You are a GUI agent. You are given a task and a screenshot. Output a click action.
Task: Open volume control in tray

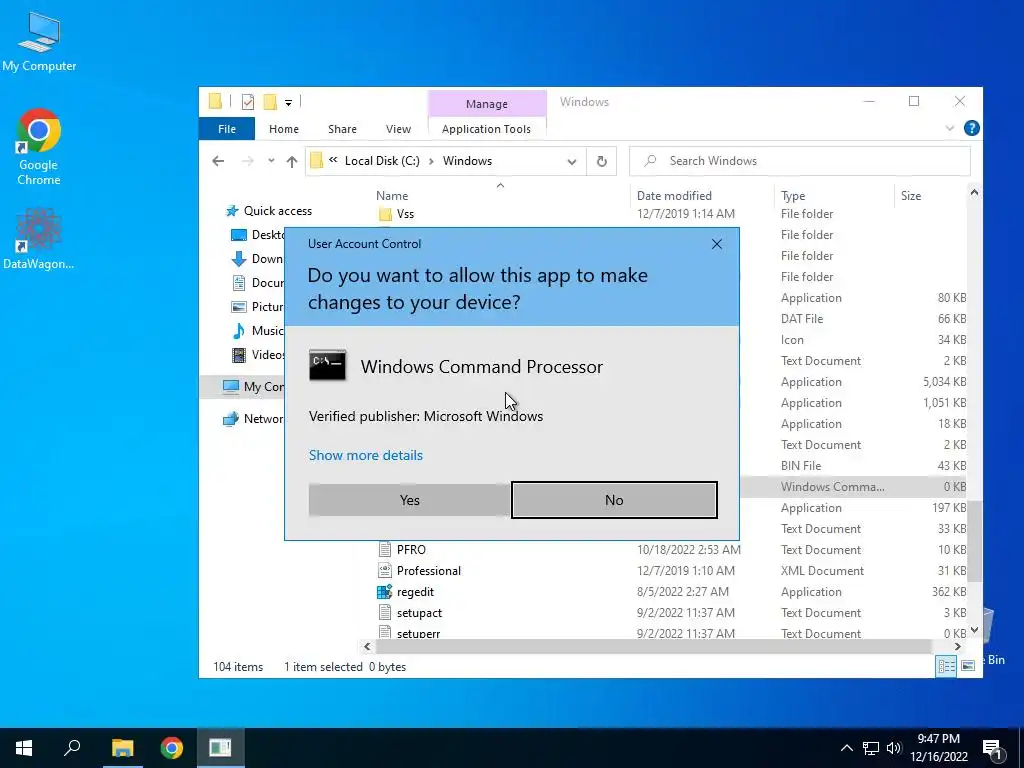894,748
